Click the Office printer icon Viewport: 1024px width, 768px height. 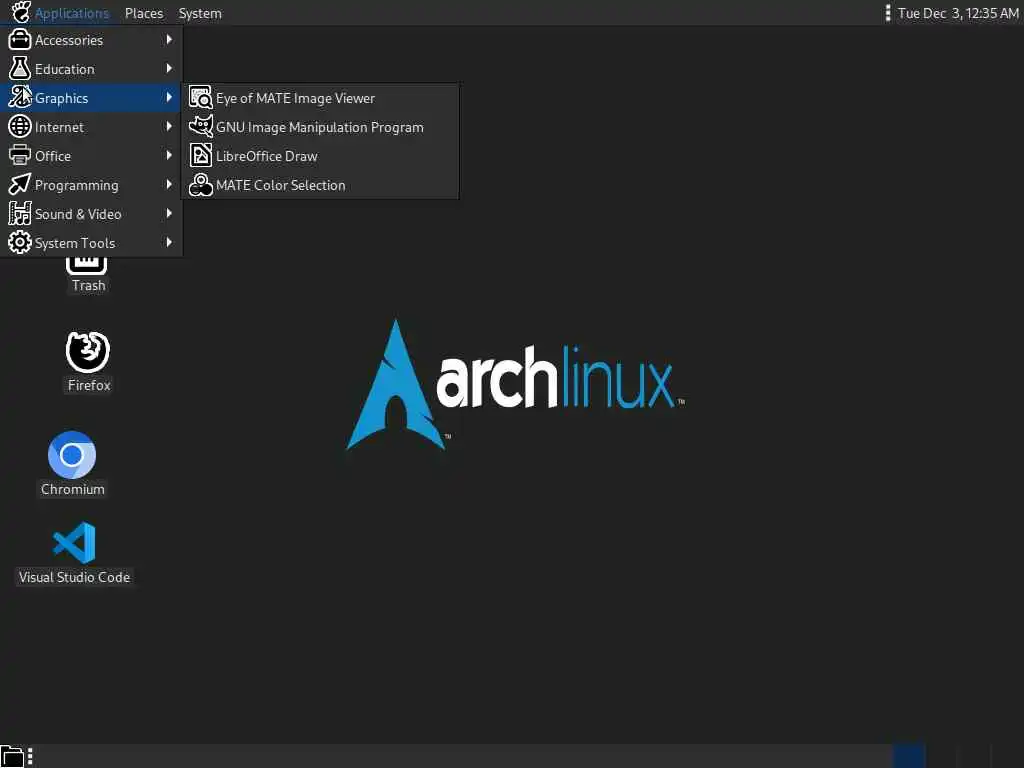coord(20,155)
